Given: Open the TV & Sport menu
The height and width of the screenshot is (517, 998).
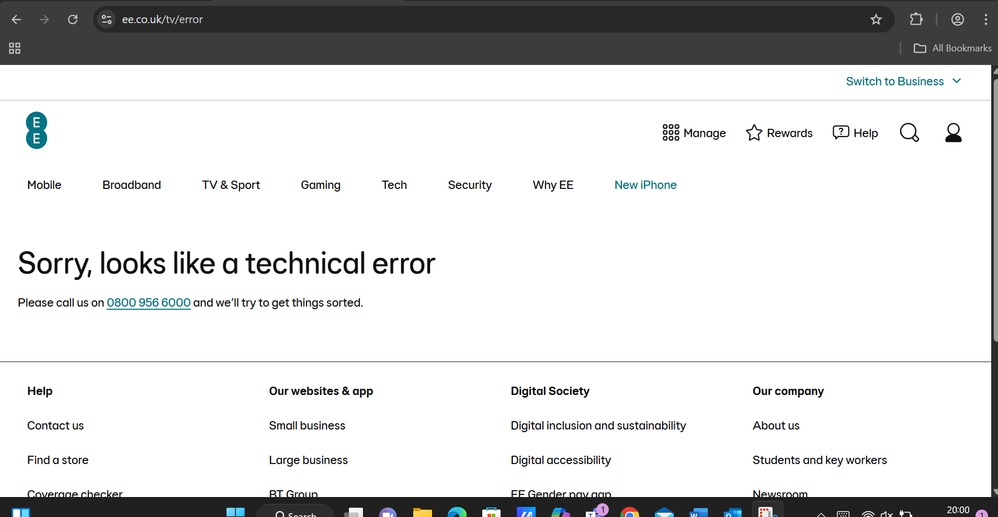Looking at the screenshot, I should (231, 185).
